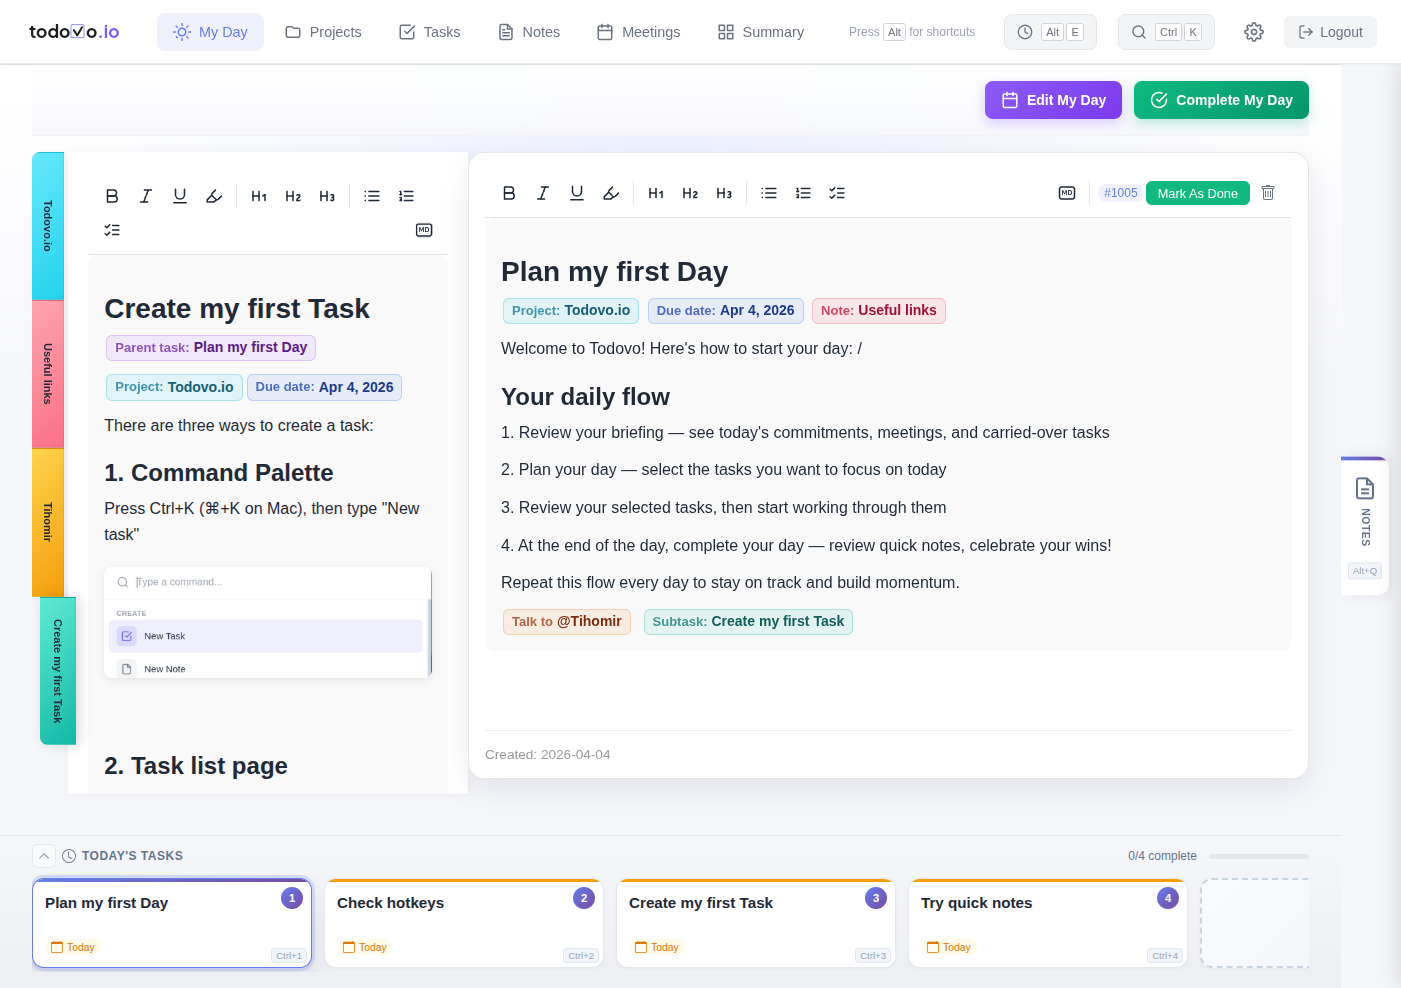Open Parent task Plan my first Day chip
This screenshot has height=988, width=1401.
[x=211, y=347]
